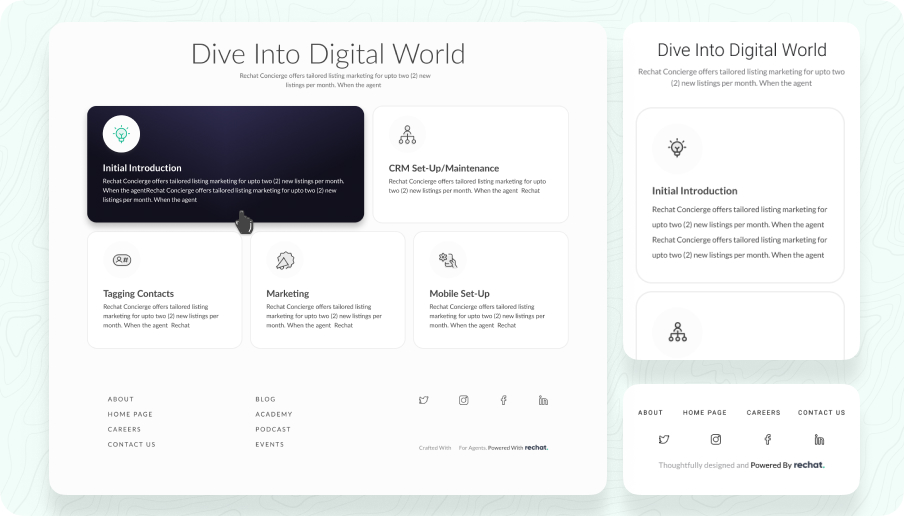
Task: Go to the ACADEMY footer link
Action: (x=274, y=414)
